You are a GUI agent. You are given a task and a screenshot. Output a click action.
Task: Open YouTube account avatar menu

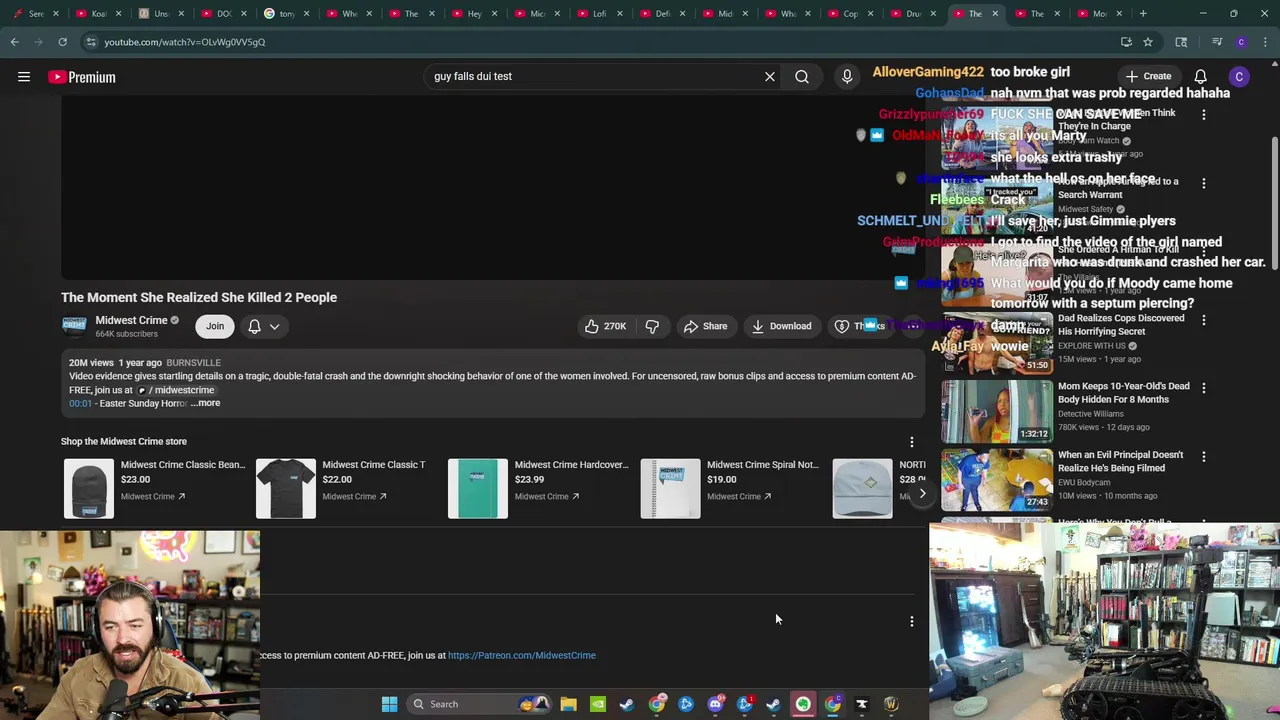pos(1239,77)
